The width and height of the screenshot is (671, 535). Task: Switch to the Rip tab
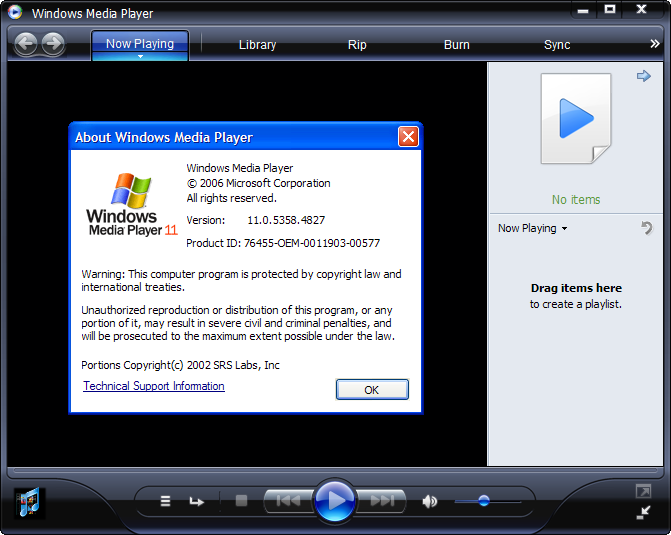[357, 45]
